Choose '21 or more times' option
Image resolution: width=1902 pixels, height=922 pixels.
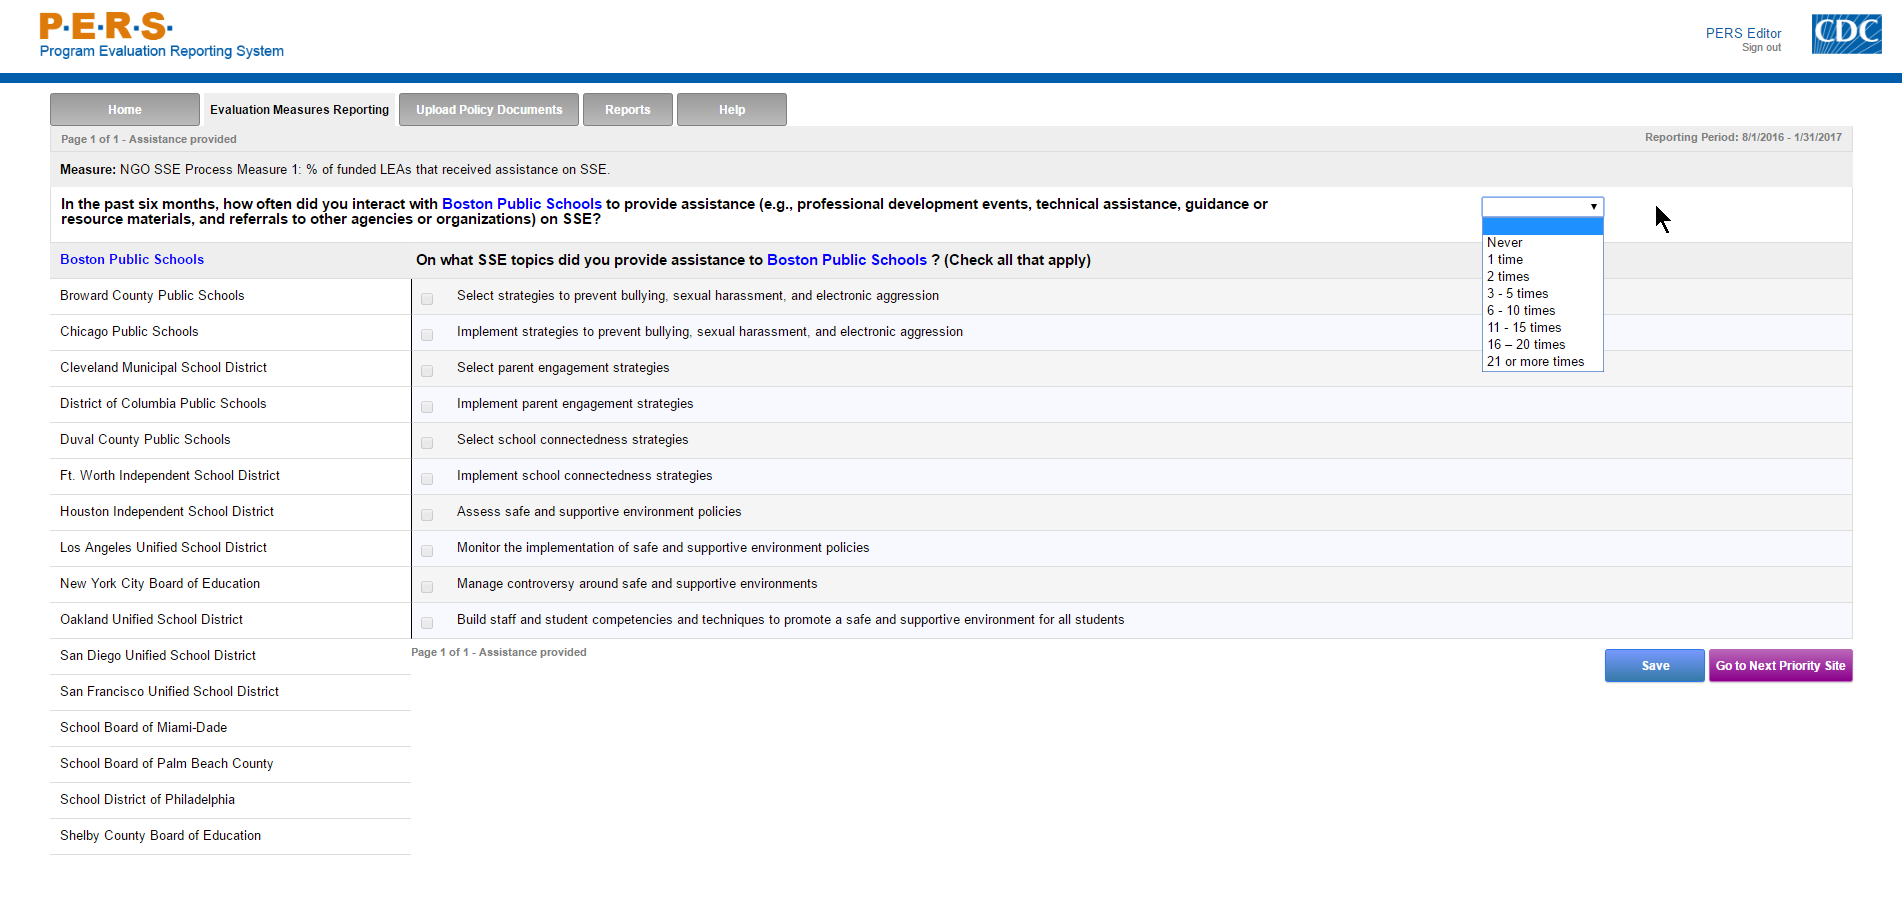[1543, 362]
